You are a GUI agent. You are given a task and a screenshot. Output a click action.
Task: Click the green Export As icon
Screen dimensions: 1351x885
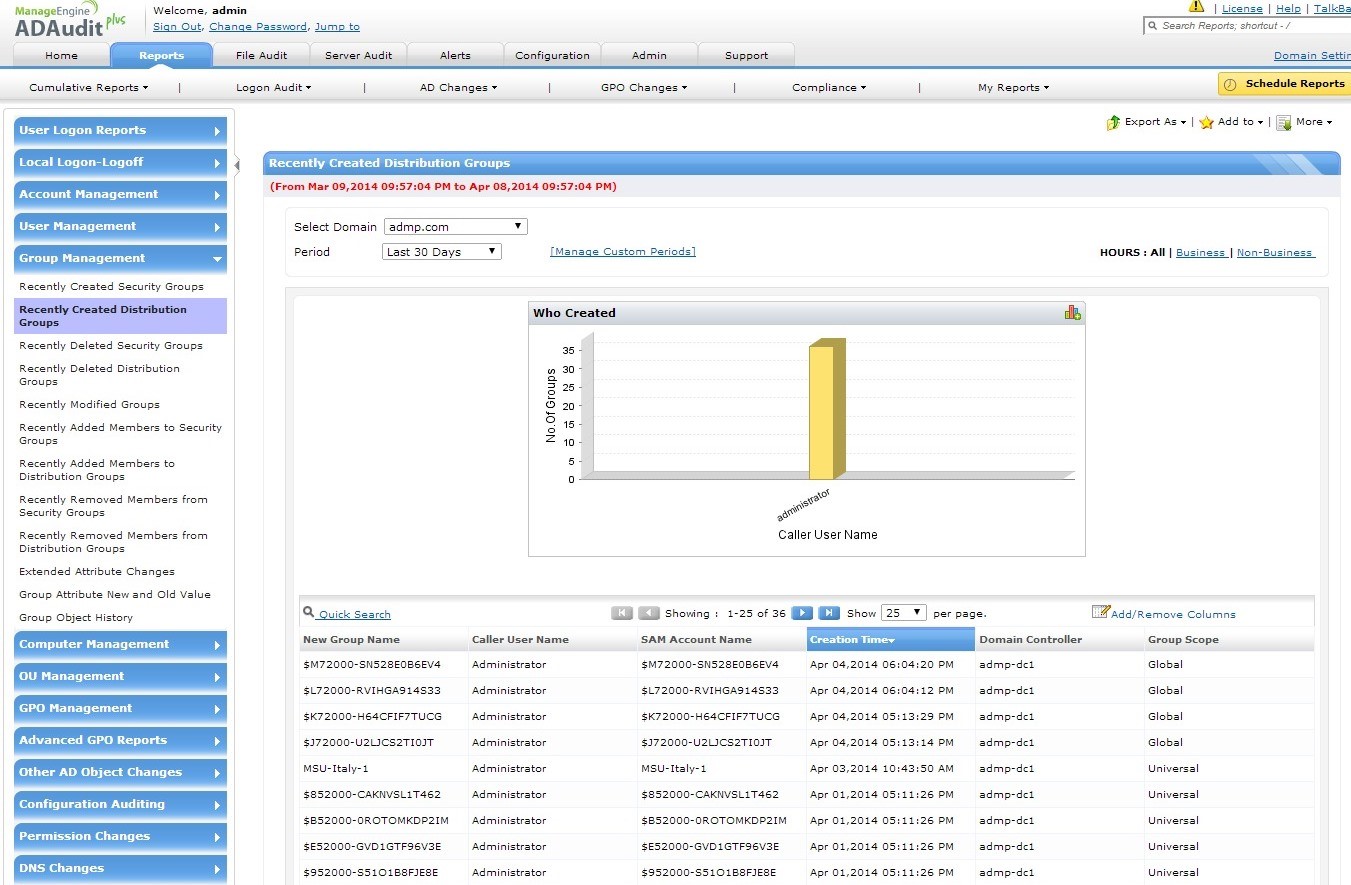click(1113, 122)
